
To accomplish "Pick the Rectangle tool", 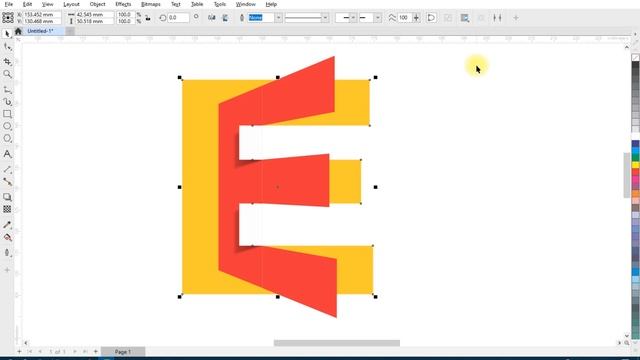I will [7, 114].
